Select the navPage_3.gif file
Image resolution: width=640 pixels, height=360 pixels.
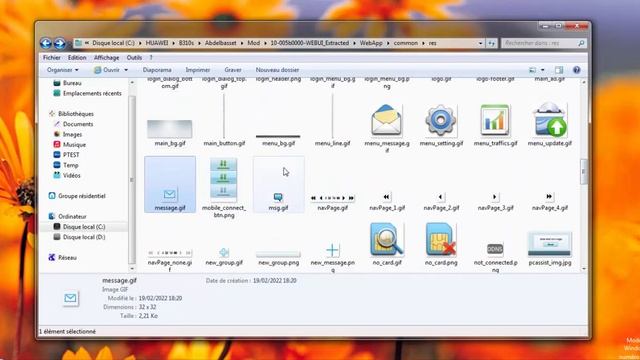click(x=495, y=202)
